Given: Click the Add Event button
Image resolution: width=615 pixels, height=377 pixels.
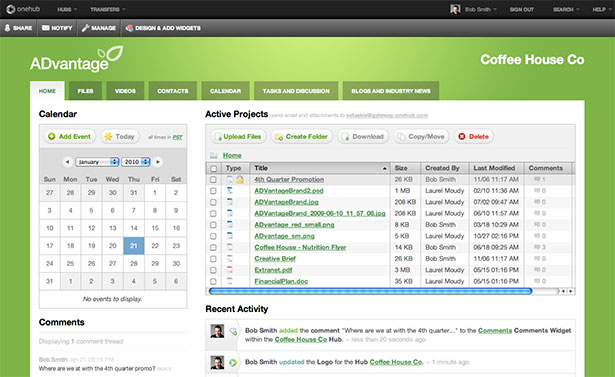Looking at the screenshot, I should (x=69, y=137).
